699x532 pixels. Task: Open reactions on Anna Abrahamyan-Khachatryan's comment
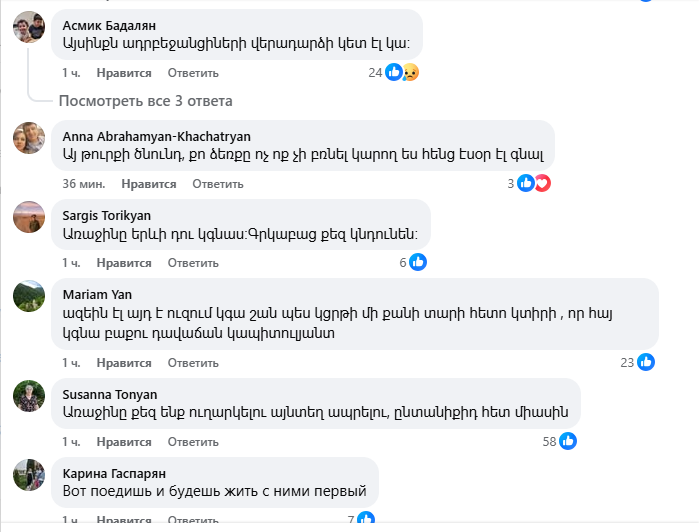(x=533, y=183)
